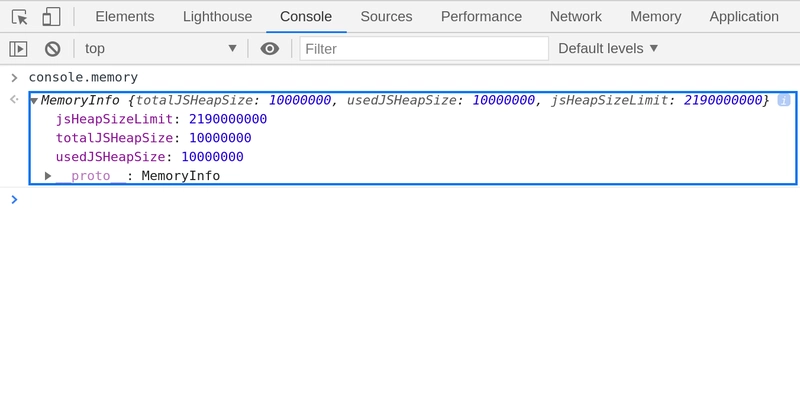800x398 pixels.
Task: Expand the __proto__ MemoryInfo entry
Action: [48, 176]
